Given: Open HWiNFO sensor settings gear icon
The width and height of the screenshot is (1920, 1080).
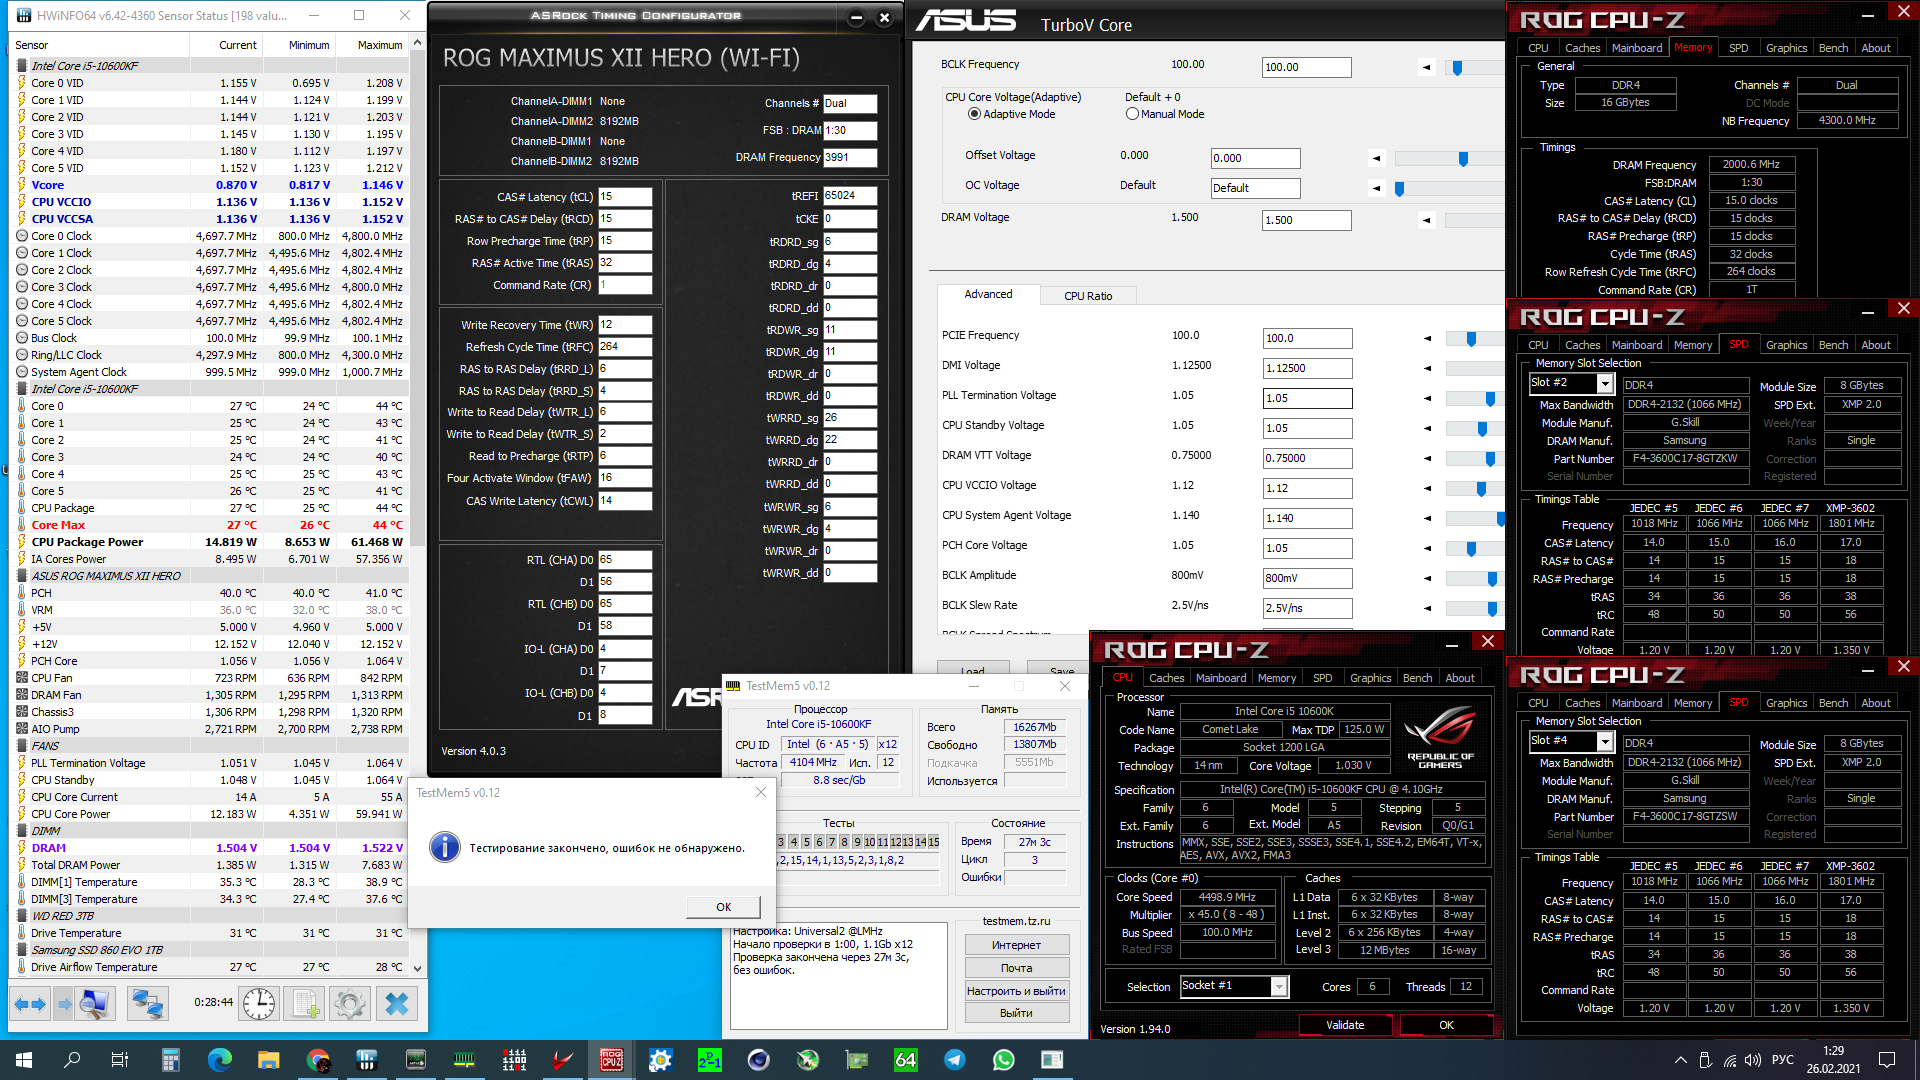Looking at the screenshot, I should [350, 1003].
